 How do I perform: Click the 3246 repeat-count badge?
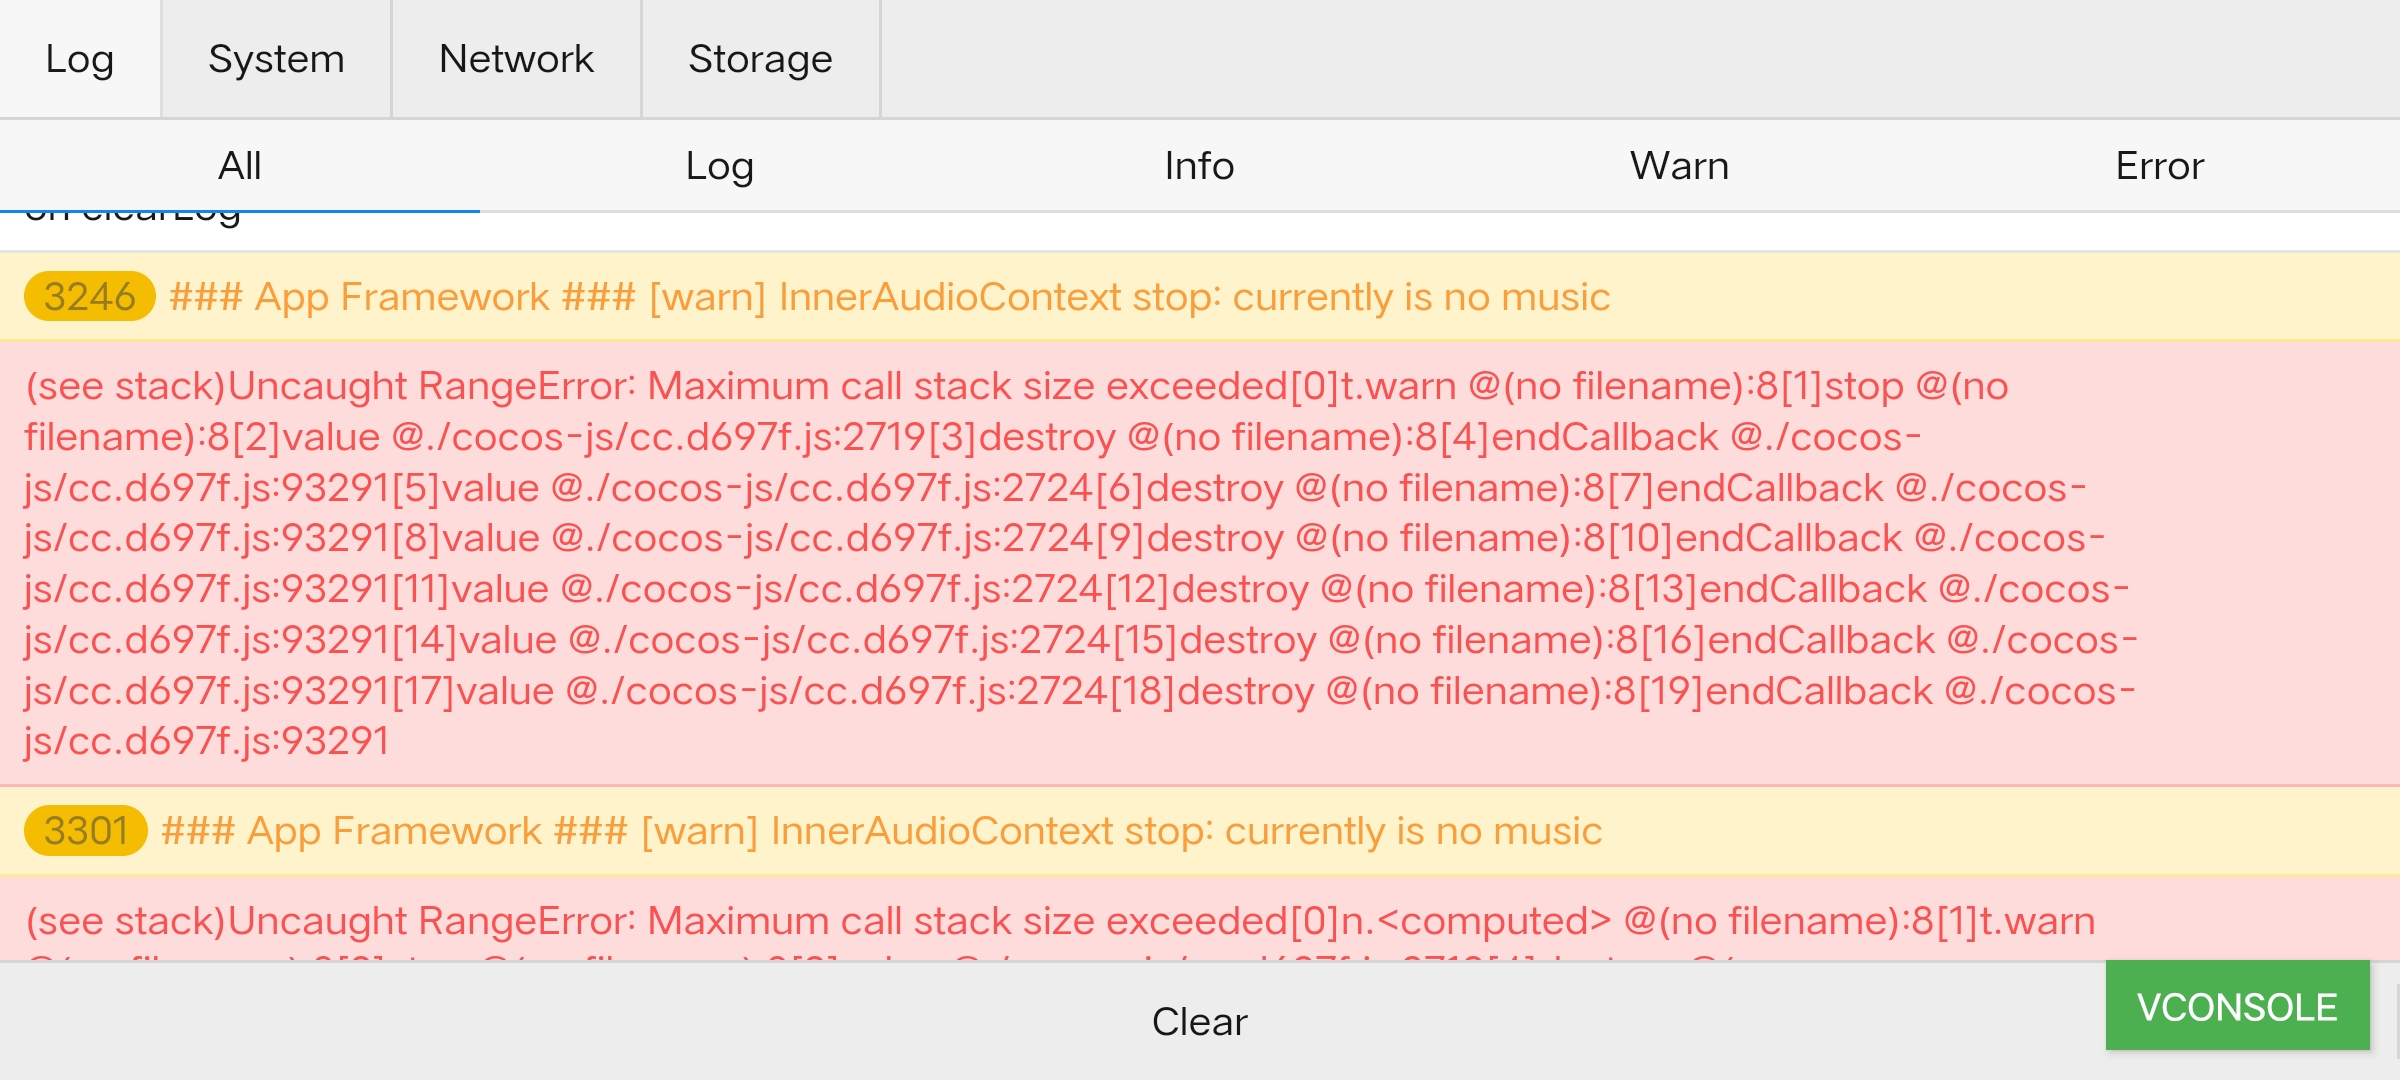point(89,297)
